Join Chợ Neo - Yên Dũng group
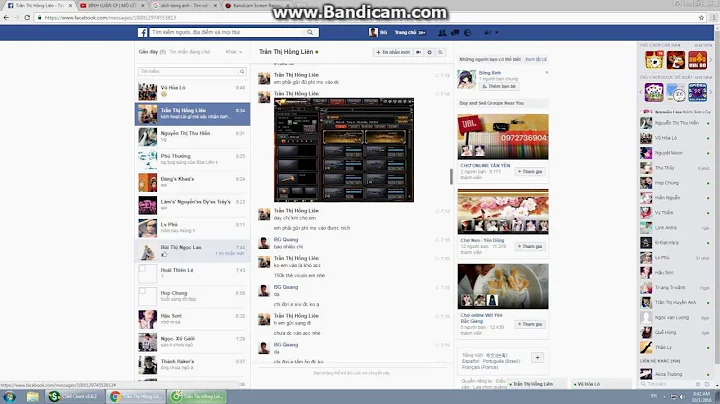This screenshot has width=720, height=404. point(530,247)
